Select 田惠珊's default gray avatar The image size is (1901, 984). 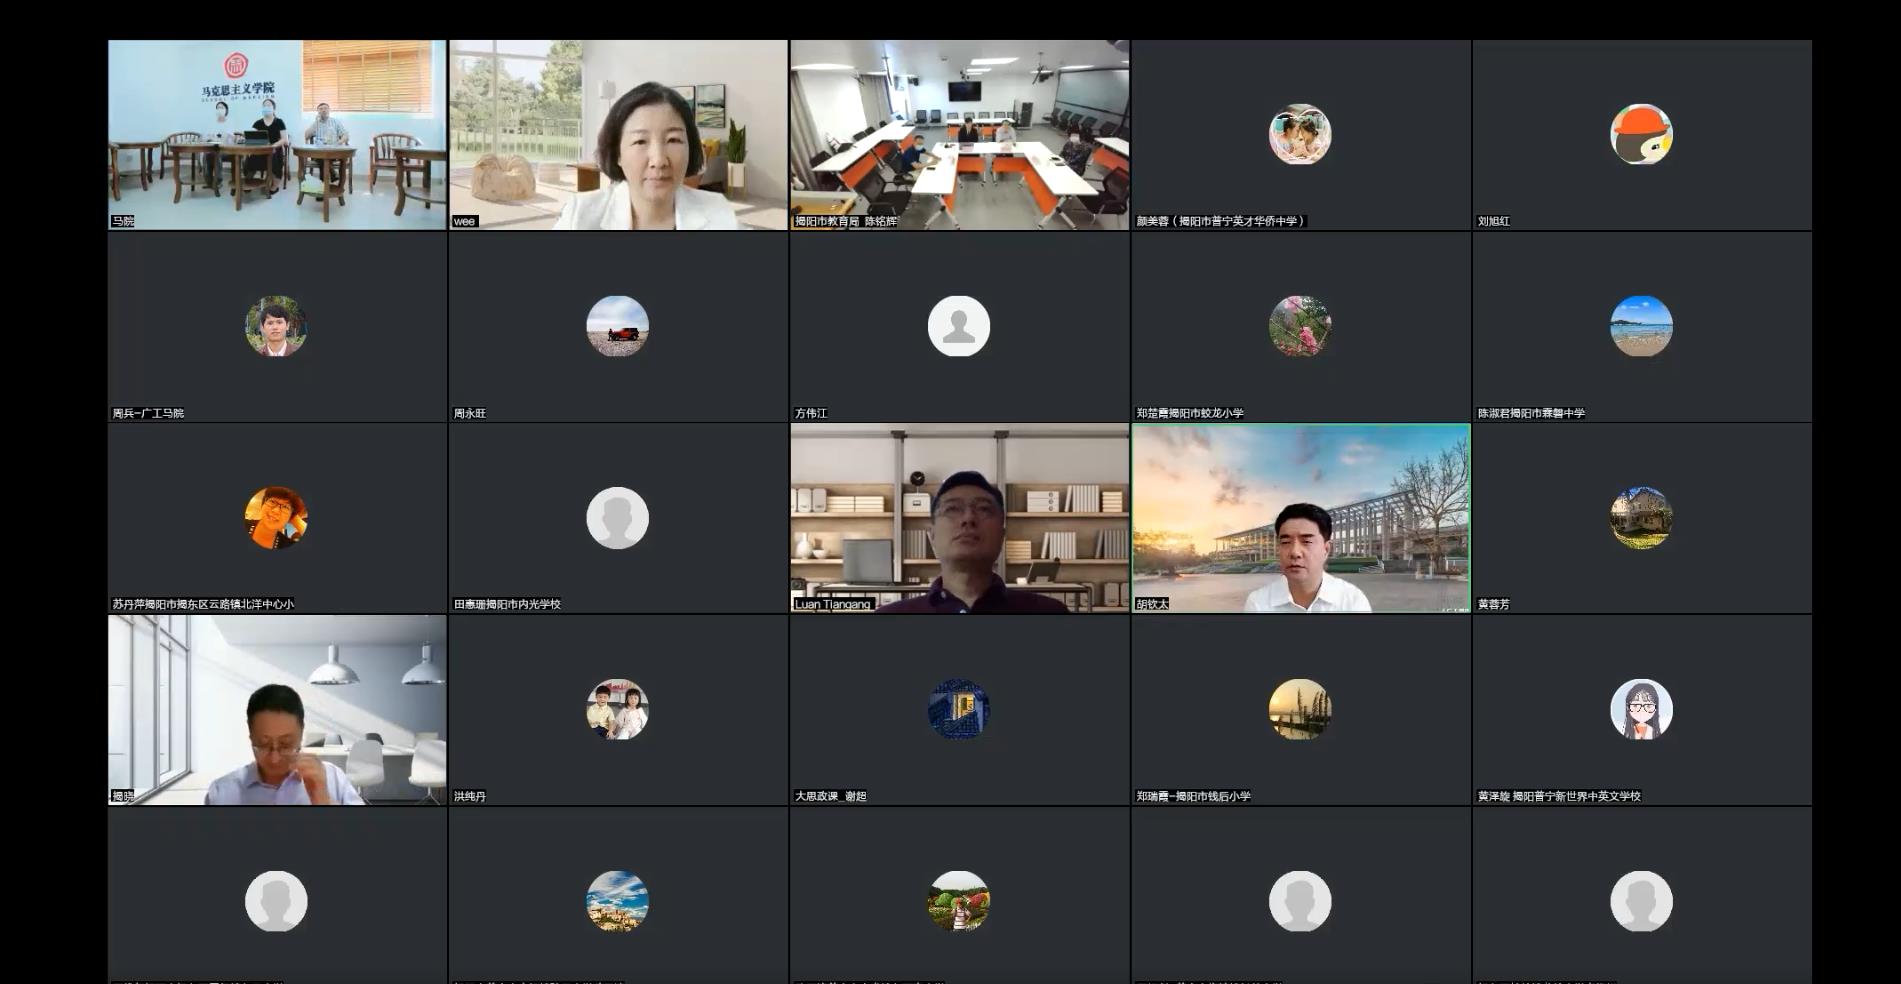pyautogui.click(x=617, y=518)
